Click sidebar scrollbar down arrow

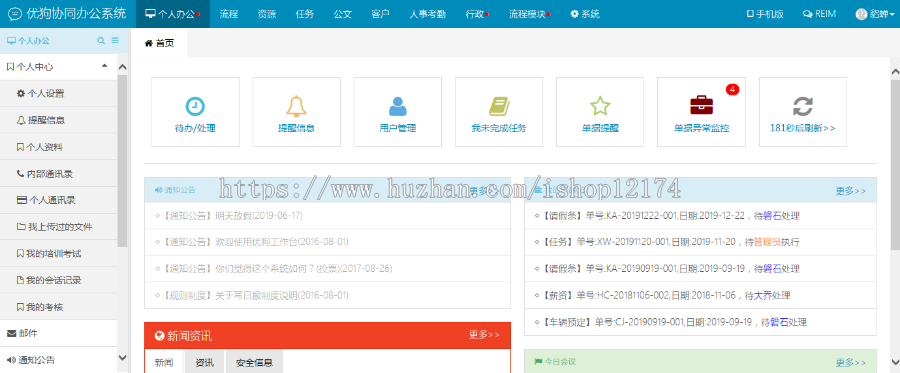tap(122, 357)
